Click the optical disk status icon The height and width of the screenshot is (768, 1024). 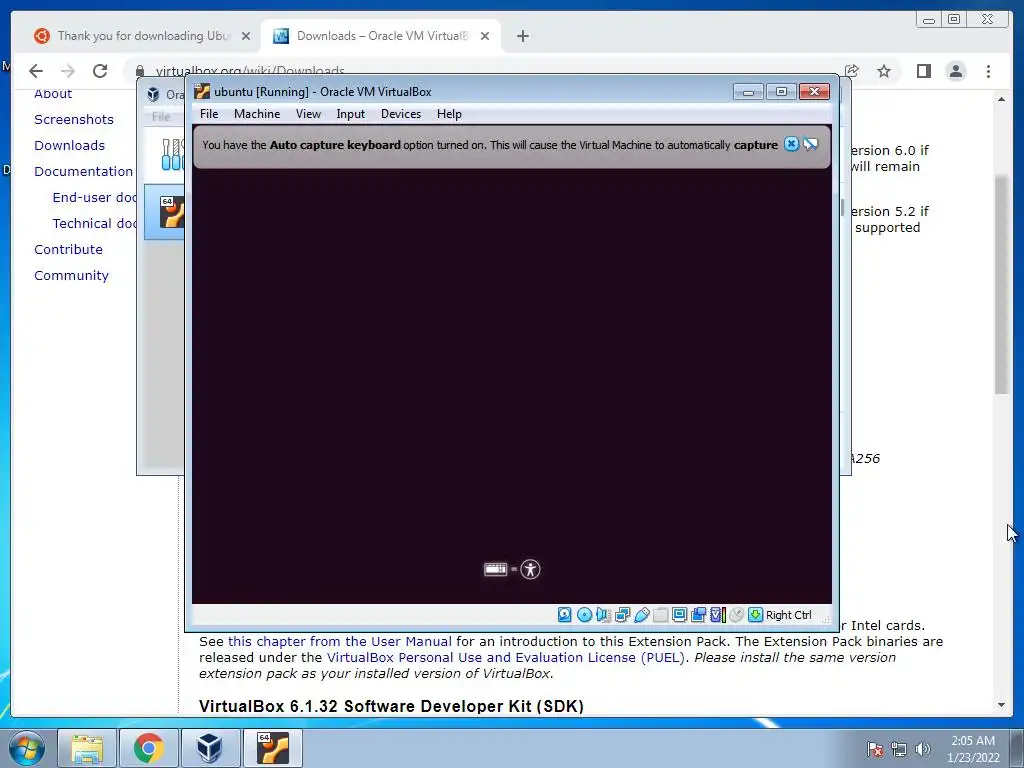584,615
